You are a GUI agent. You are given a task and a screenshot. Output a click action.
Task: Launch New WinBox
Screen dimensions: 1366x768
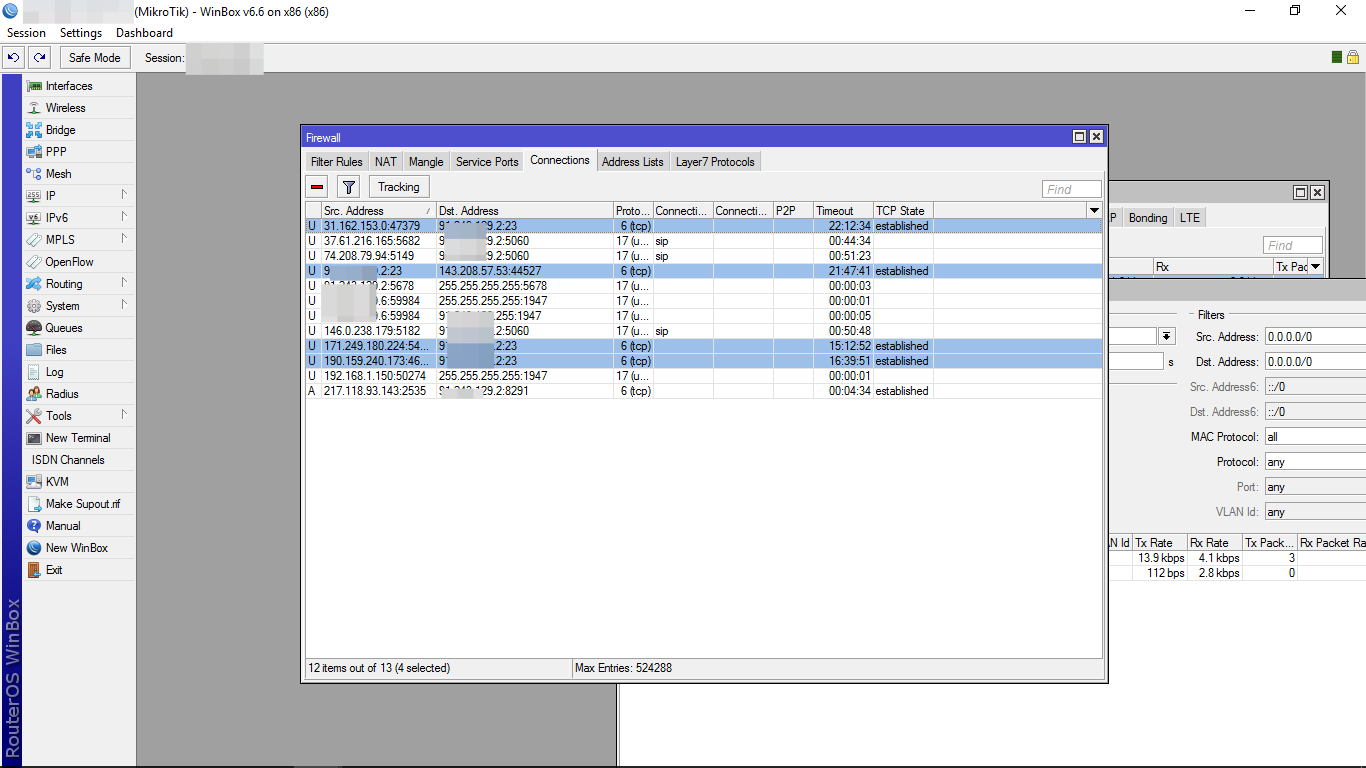click(79, 548)
